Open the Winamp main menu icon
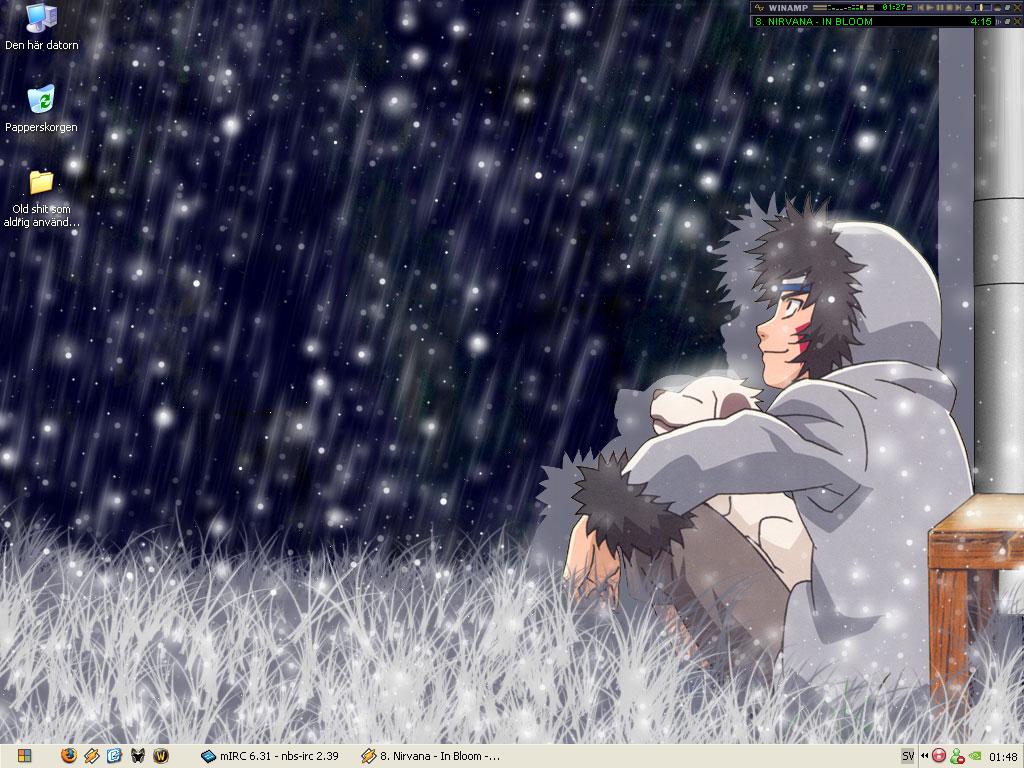This screenshot has height=768, width=1024. (759, 8)
